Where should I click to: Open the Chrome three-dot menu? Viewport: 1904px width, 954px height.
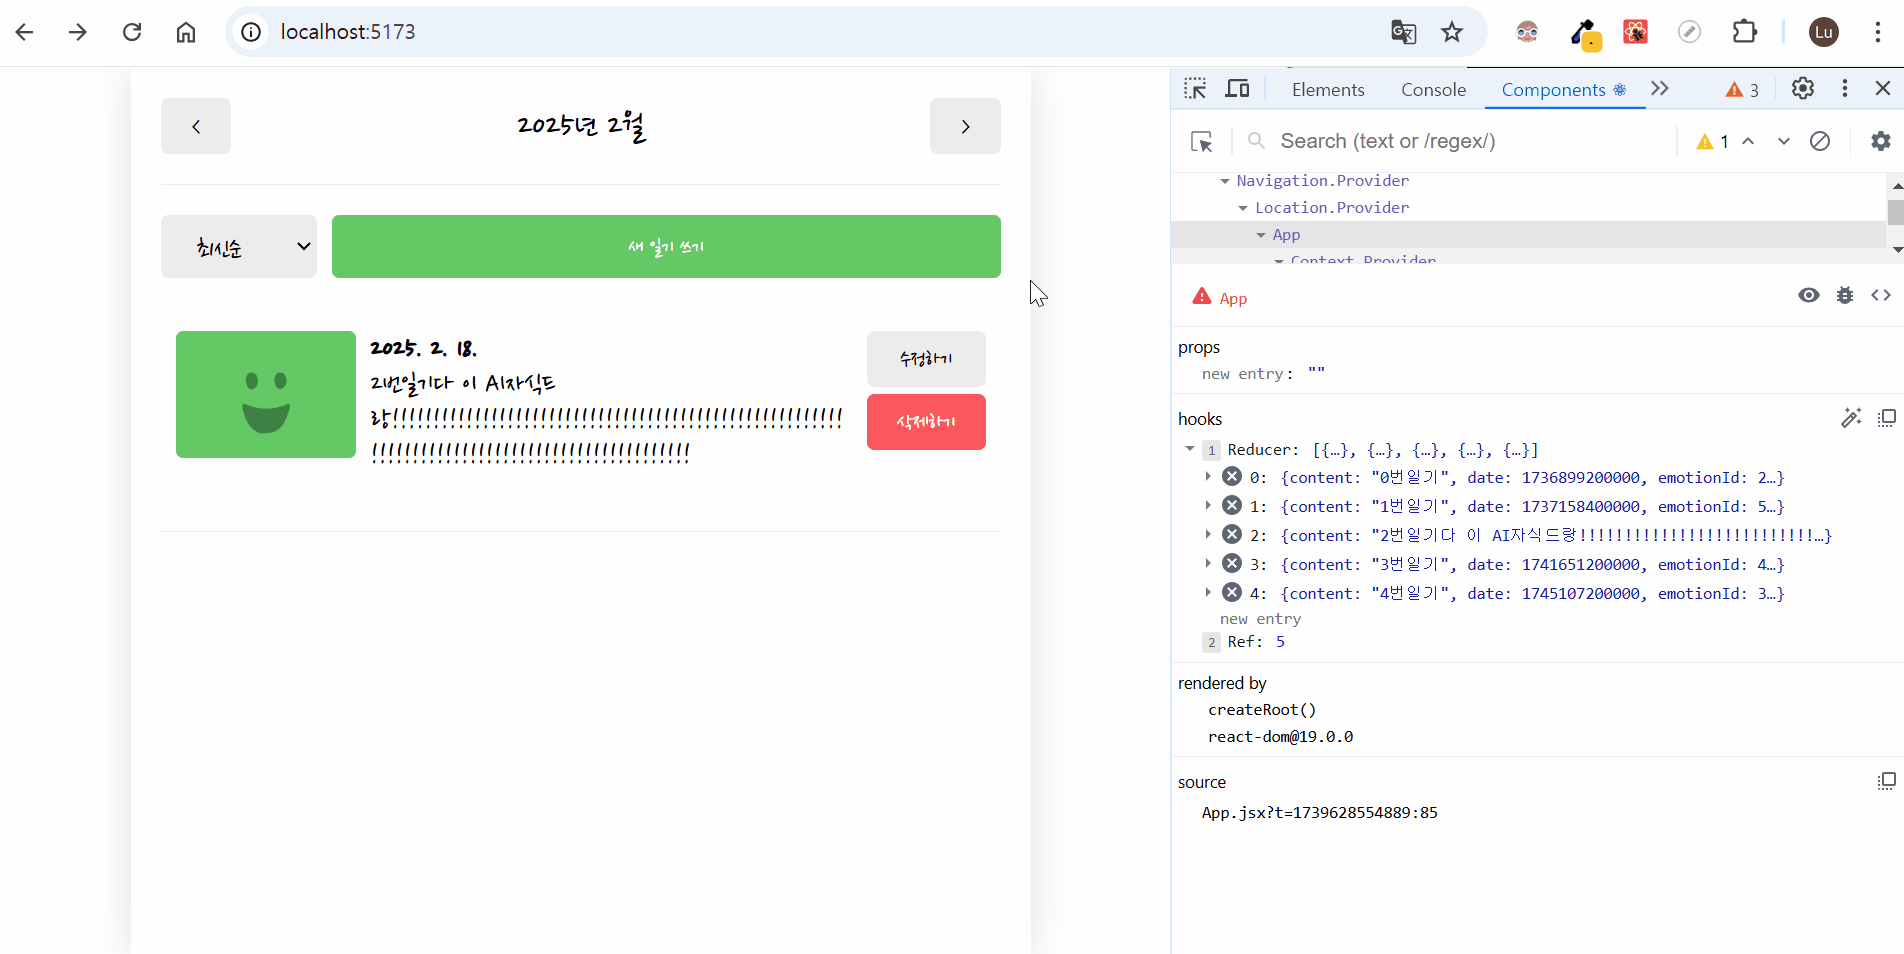pyautogui.click(x=1877, y=32)
